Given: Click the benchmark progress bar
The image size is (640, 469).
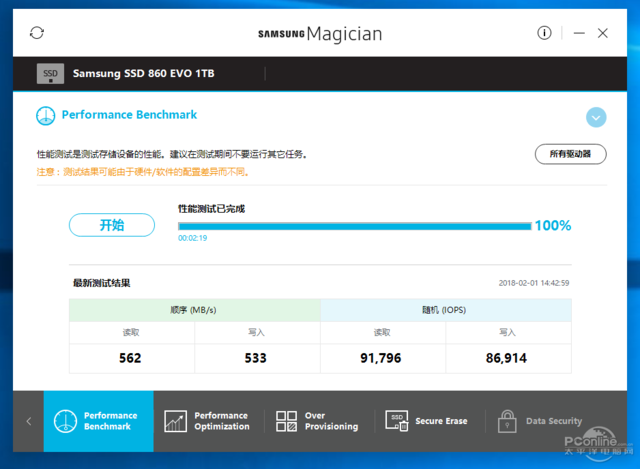Looking at the screenshot, I should click(355, 226).
